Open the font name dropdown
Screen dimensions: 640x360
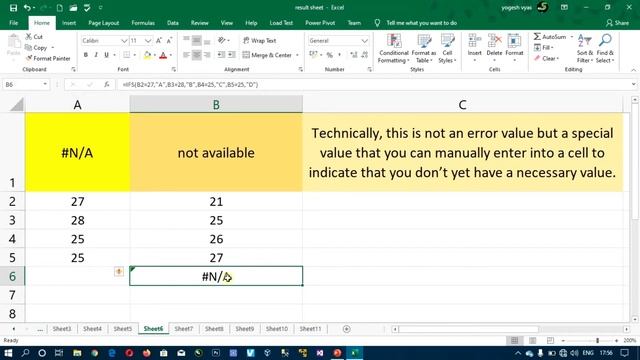tap(124, 41)
